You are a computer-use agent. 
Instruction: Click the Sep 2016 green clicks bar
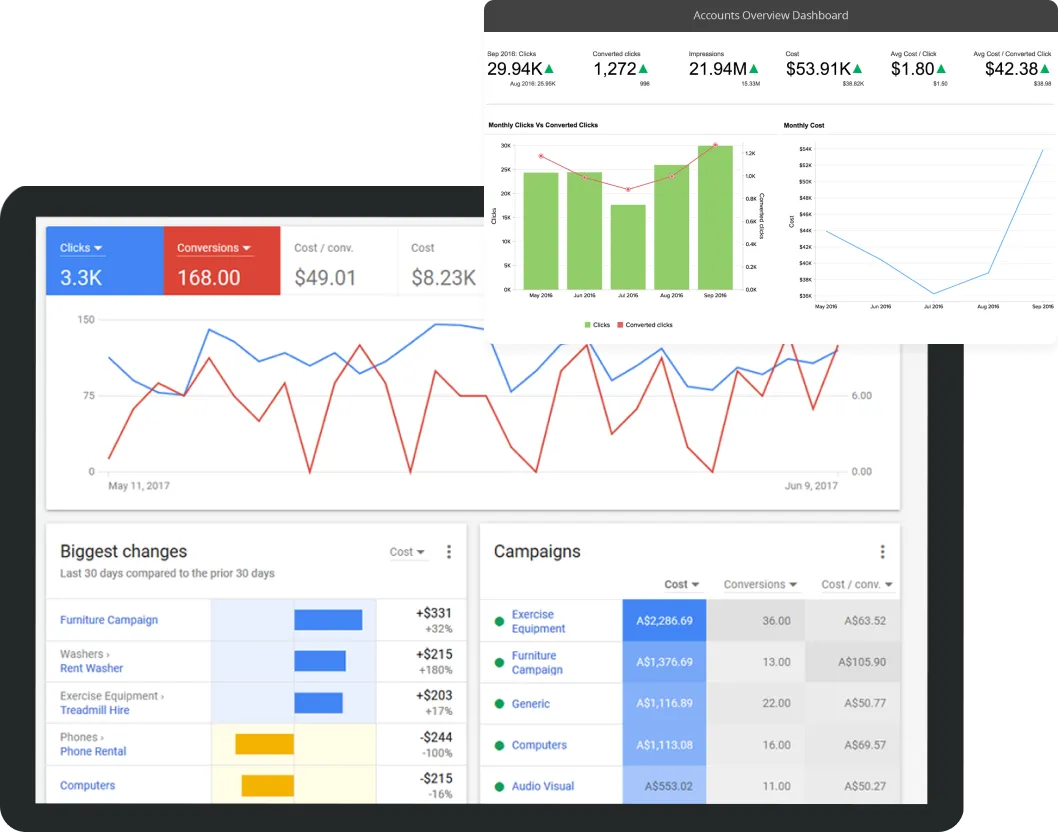[x=715, y=218]
